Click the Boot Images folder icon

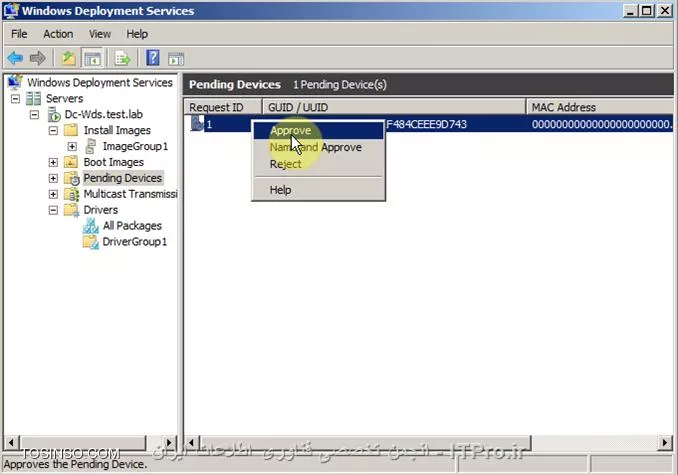pos(71,162)
